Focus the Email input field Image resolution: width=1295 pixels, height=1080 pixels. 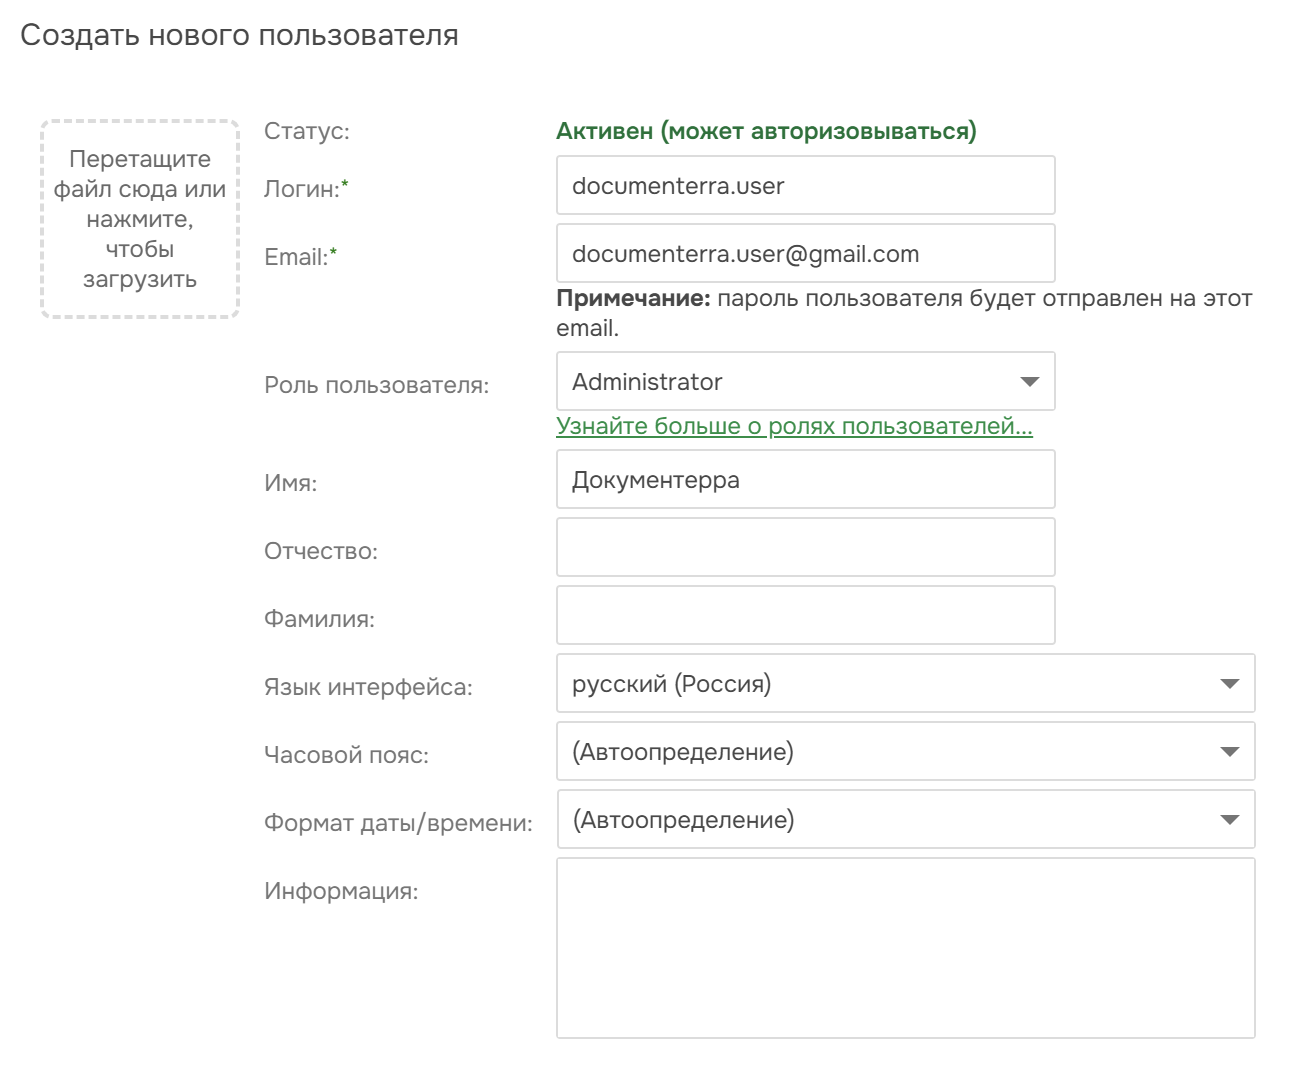tap(805, 254)
